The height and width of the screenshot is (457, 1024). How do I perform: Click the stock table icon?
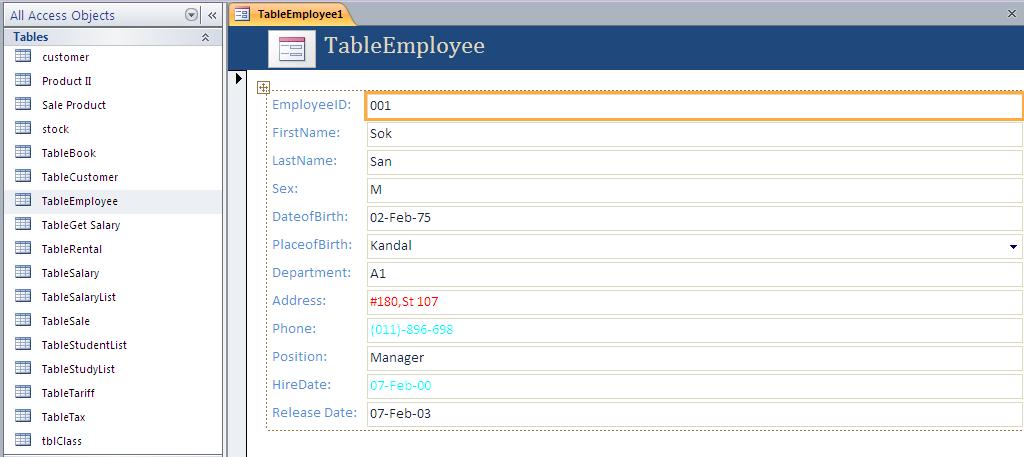[23, 129]
